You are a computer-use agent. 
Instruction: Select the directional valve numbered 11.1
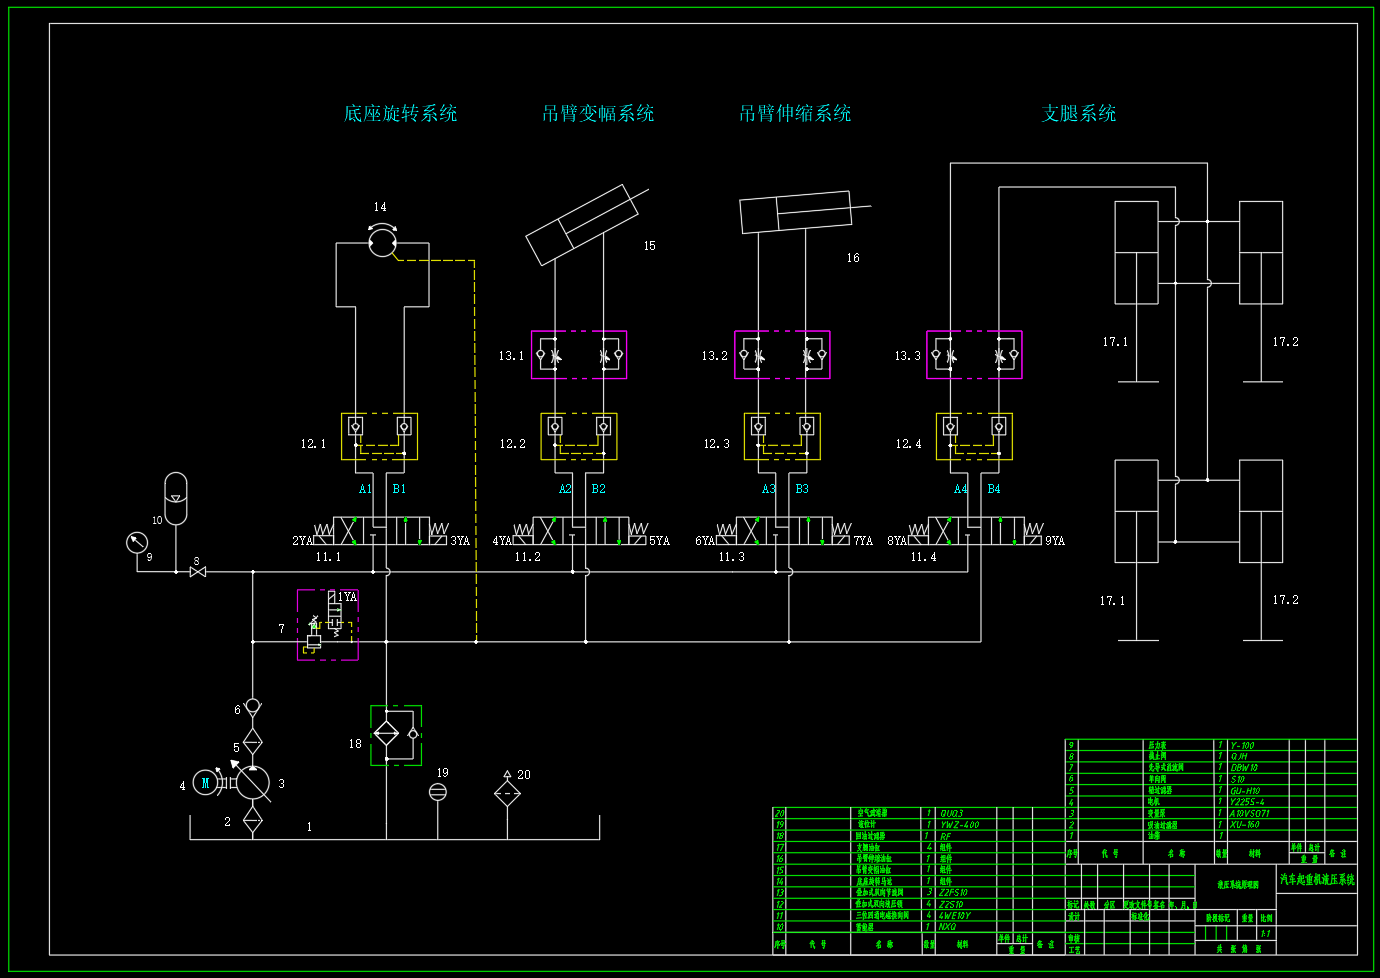coord(381,531)
